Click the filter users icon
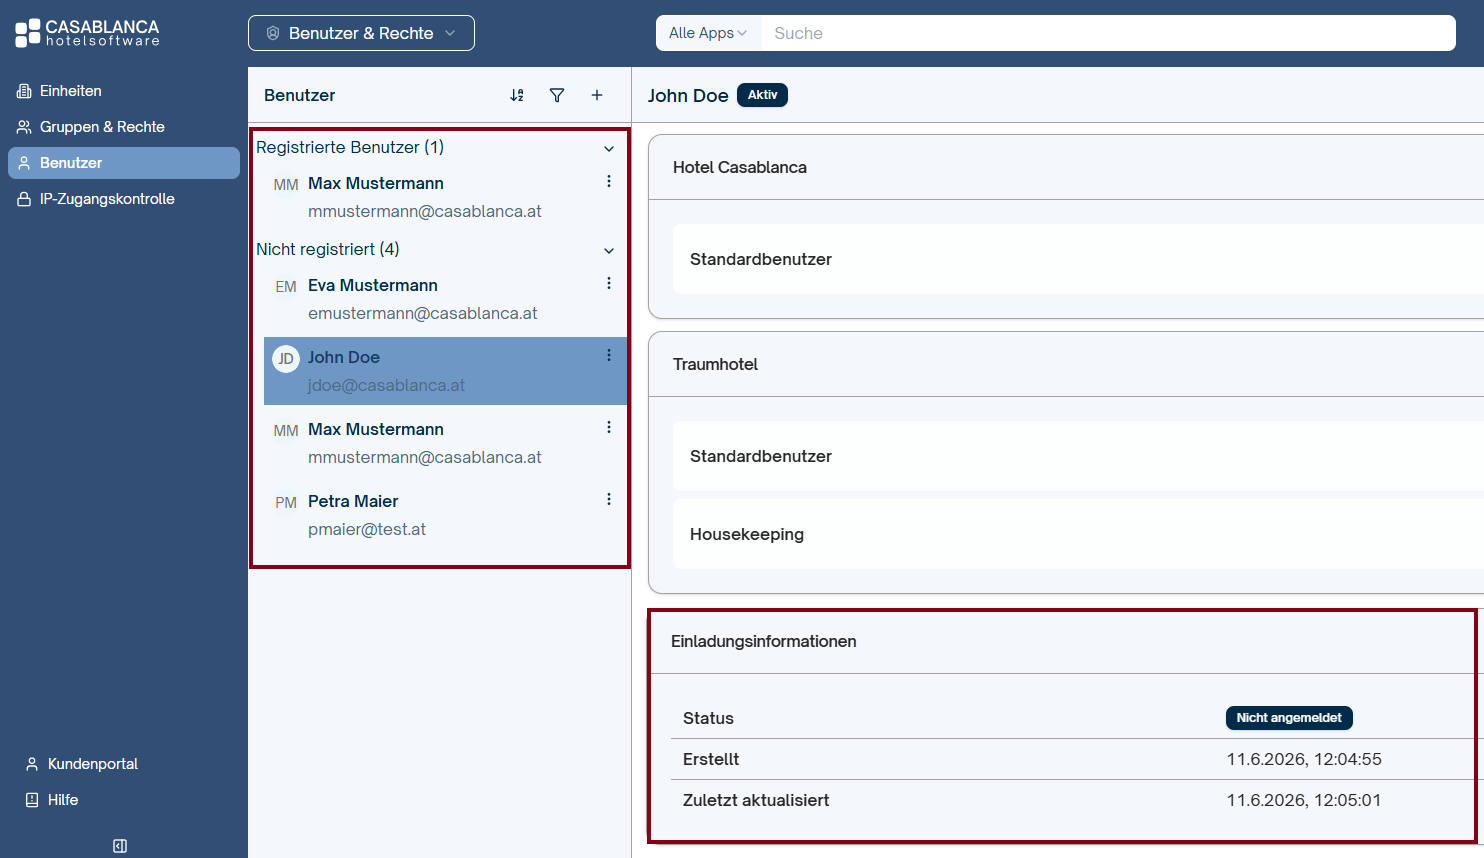The height and width of the screenshot is (858, 1484). 557,95
